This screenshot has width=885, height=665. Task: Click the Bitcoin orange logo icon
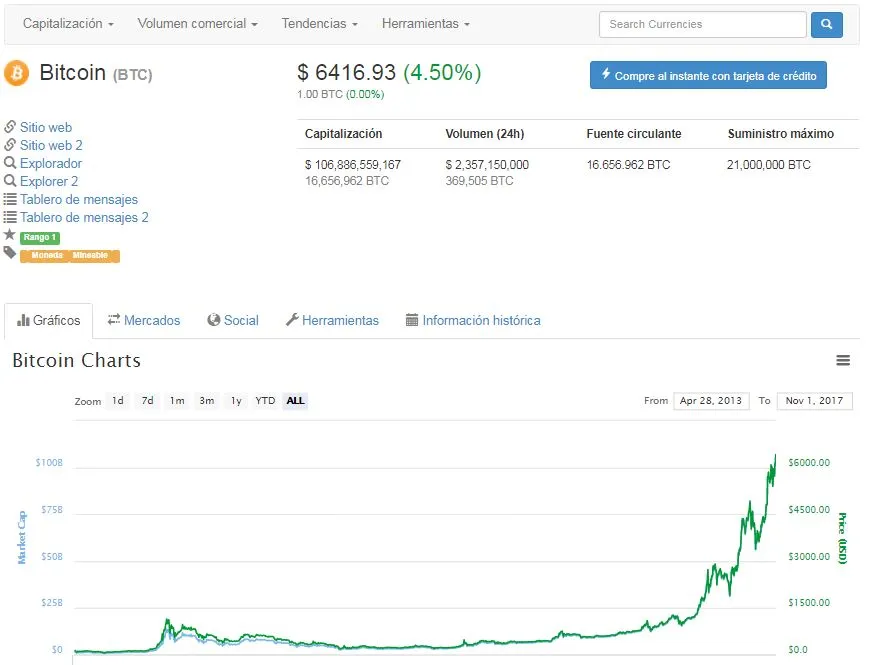tap(16, 73)
